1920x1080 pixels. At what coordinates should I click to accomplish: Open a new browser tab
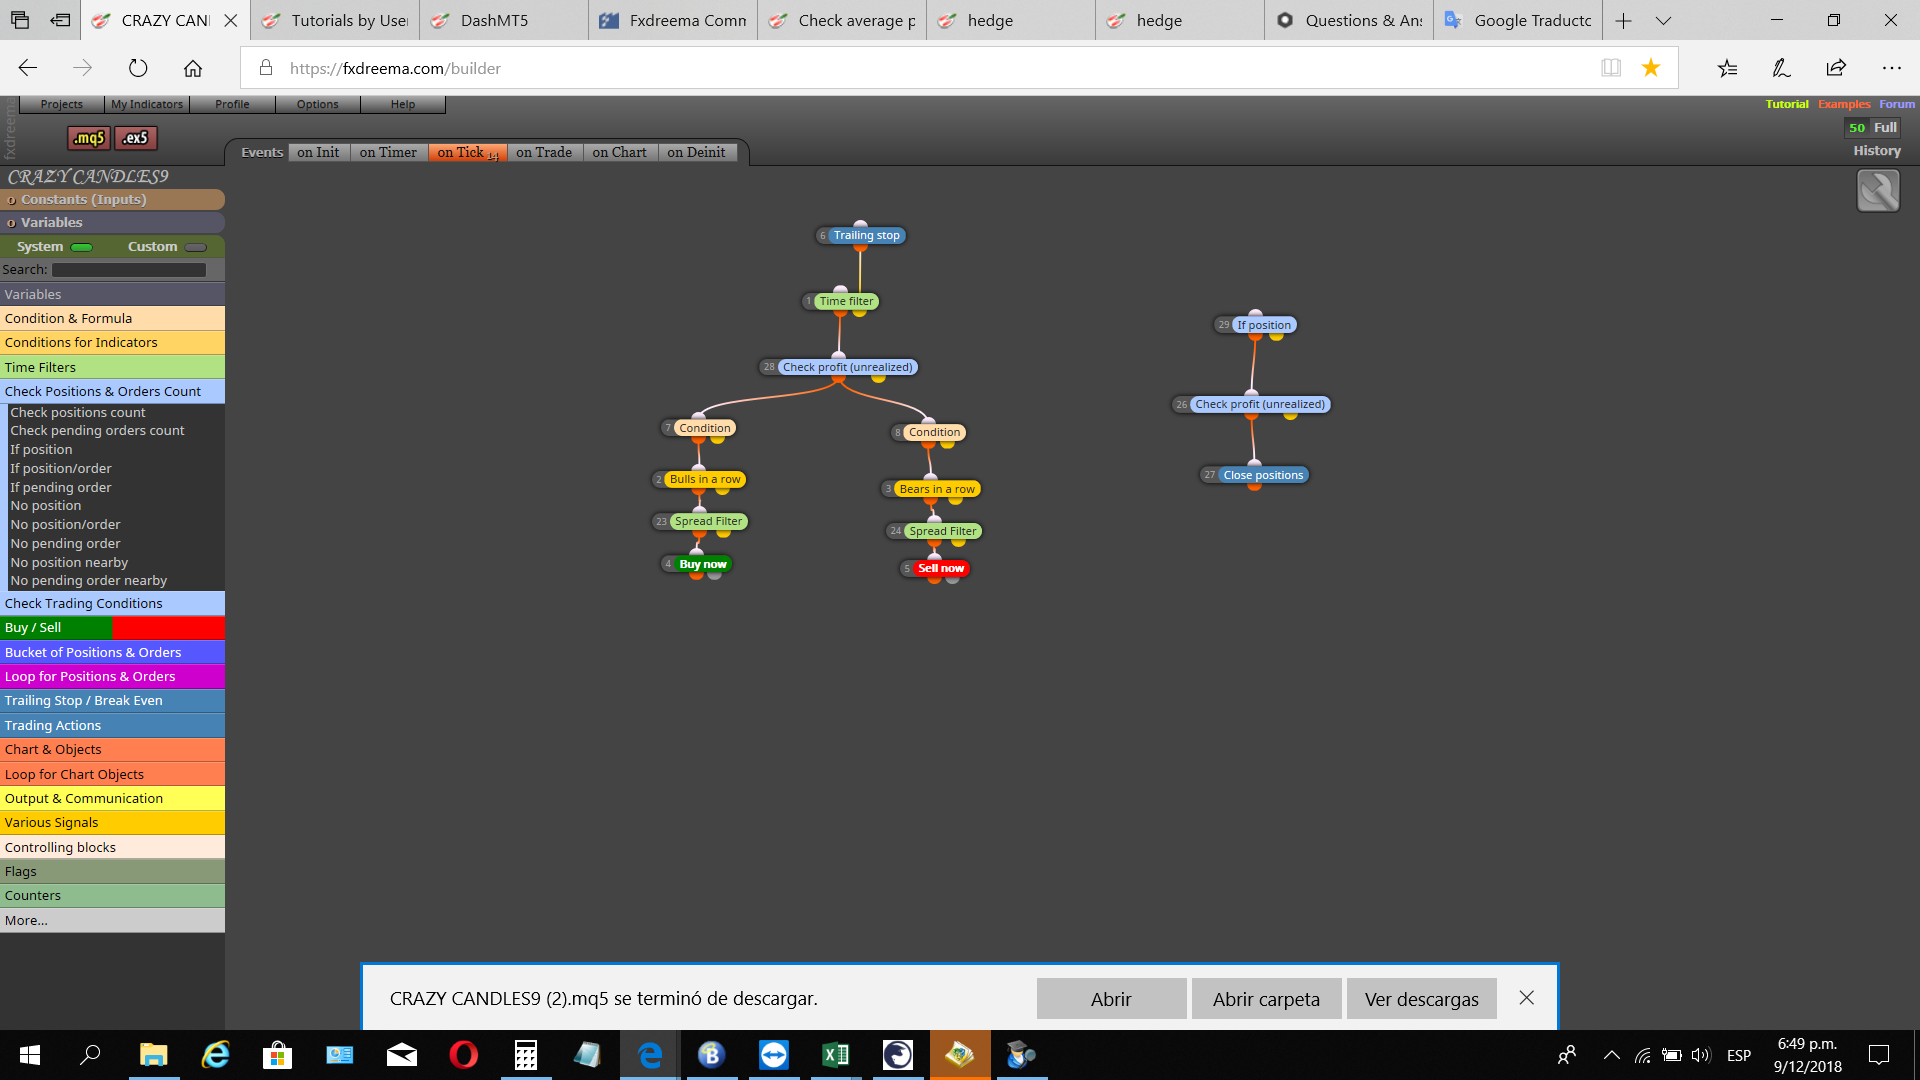tap(1623, 20)
